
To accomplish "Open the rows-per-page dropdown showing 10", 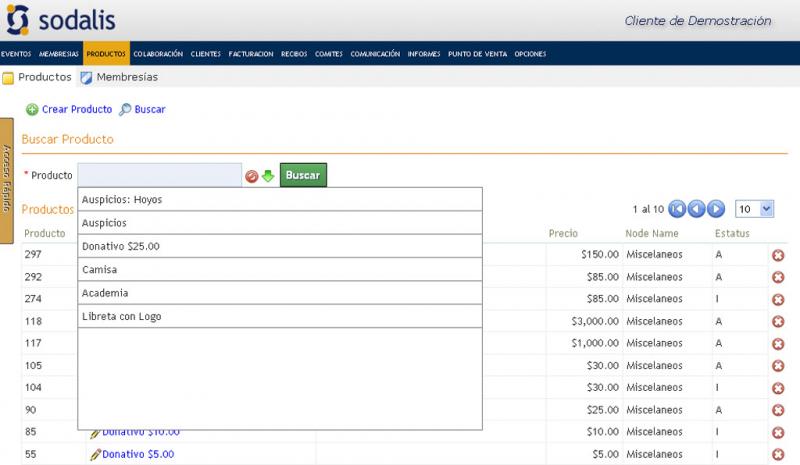I will [x=755, y=209].
